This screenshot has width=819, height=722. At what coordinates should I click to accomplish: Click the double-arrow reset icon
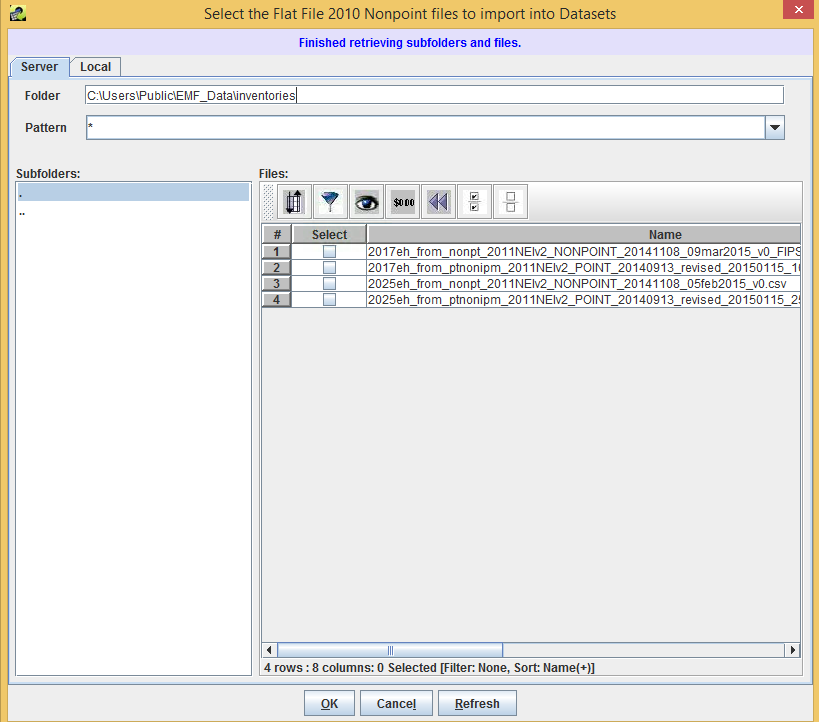click(x=438, y=201)
